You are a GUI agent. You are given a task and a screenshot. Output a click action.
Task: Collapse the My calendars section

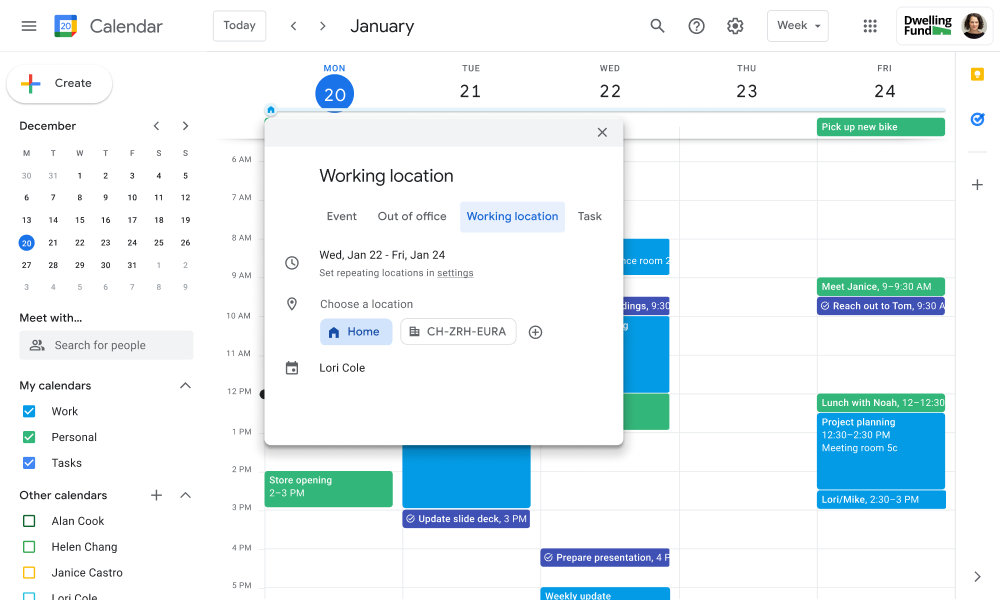(185, 385)
